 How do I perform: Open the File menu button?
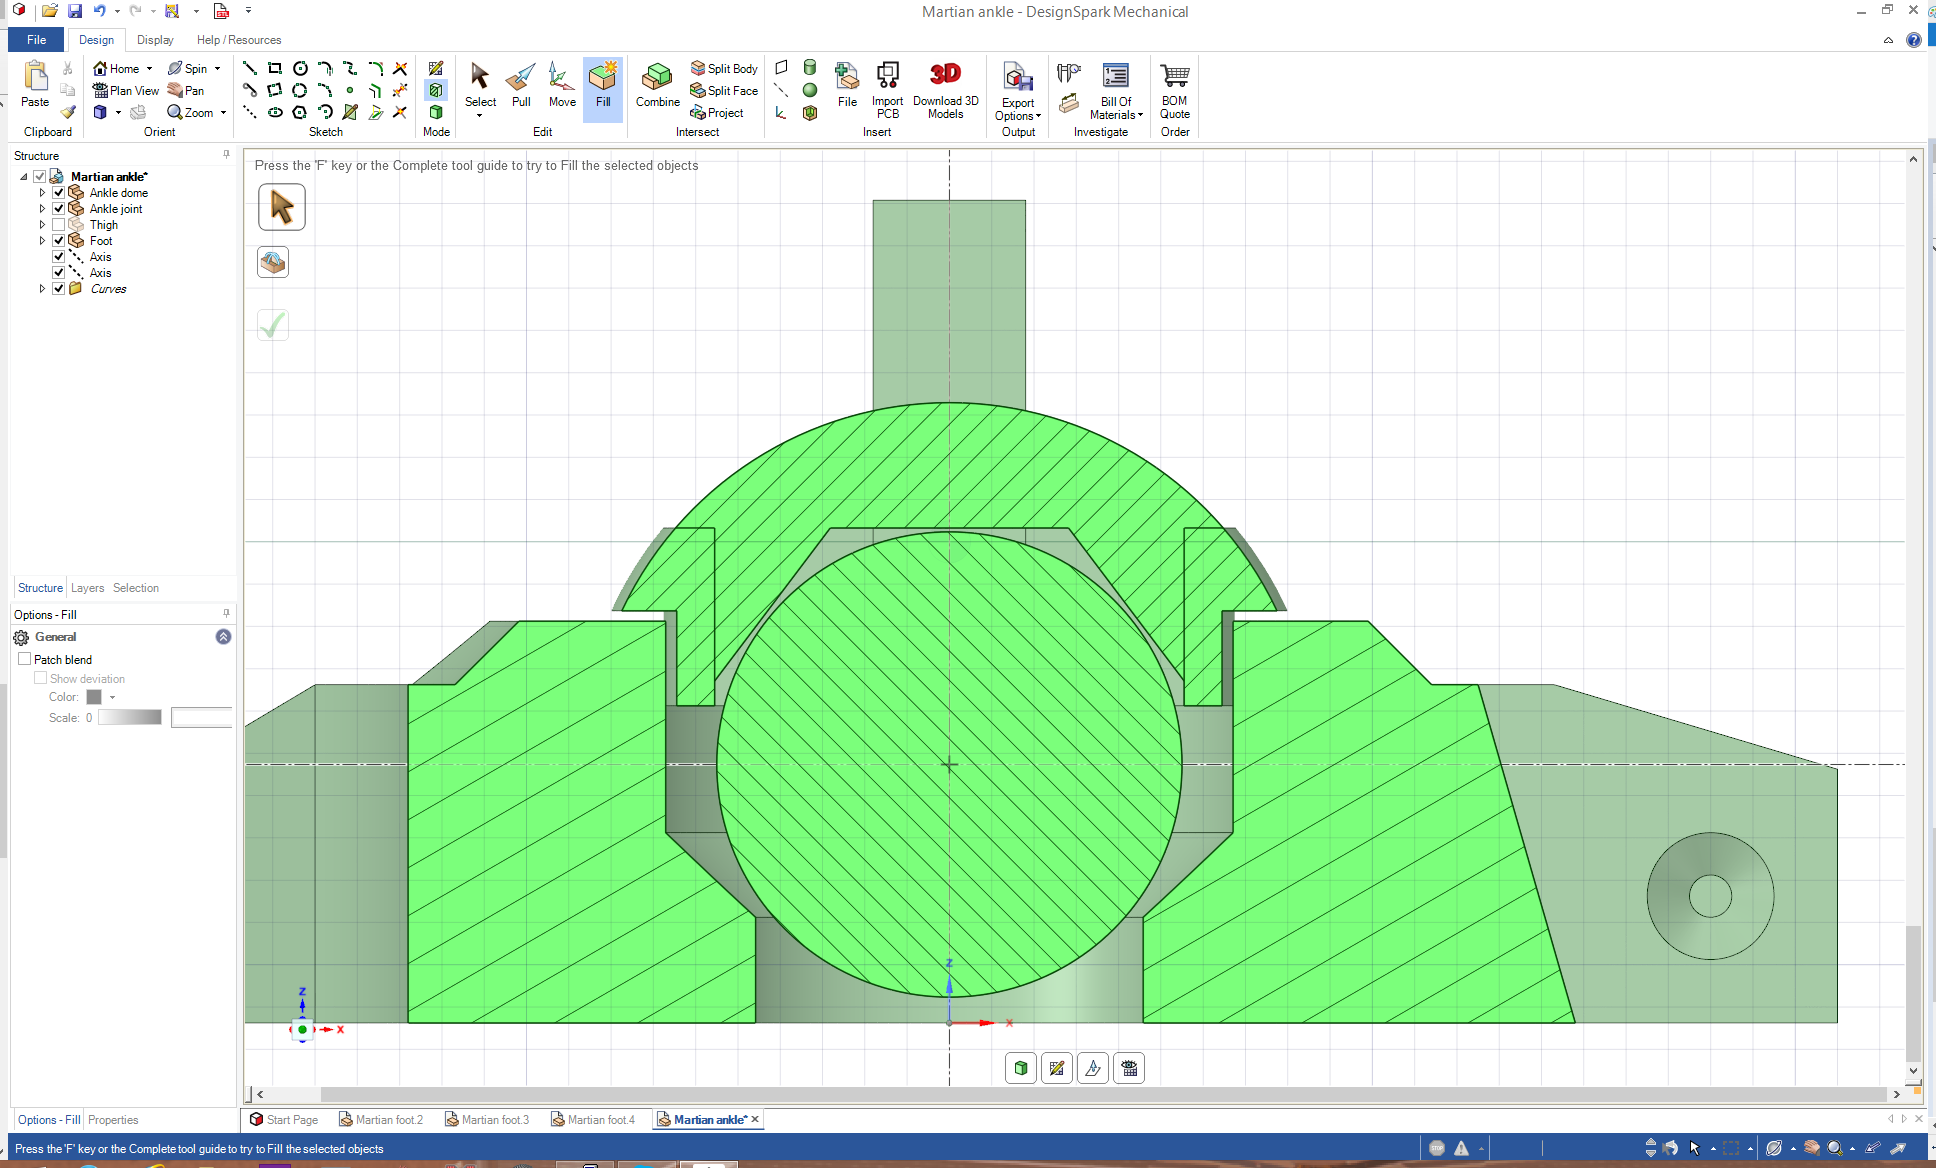click(x=36, y=40)
